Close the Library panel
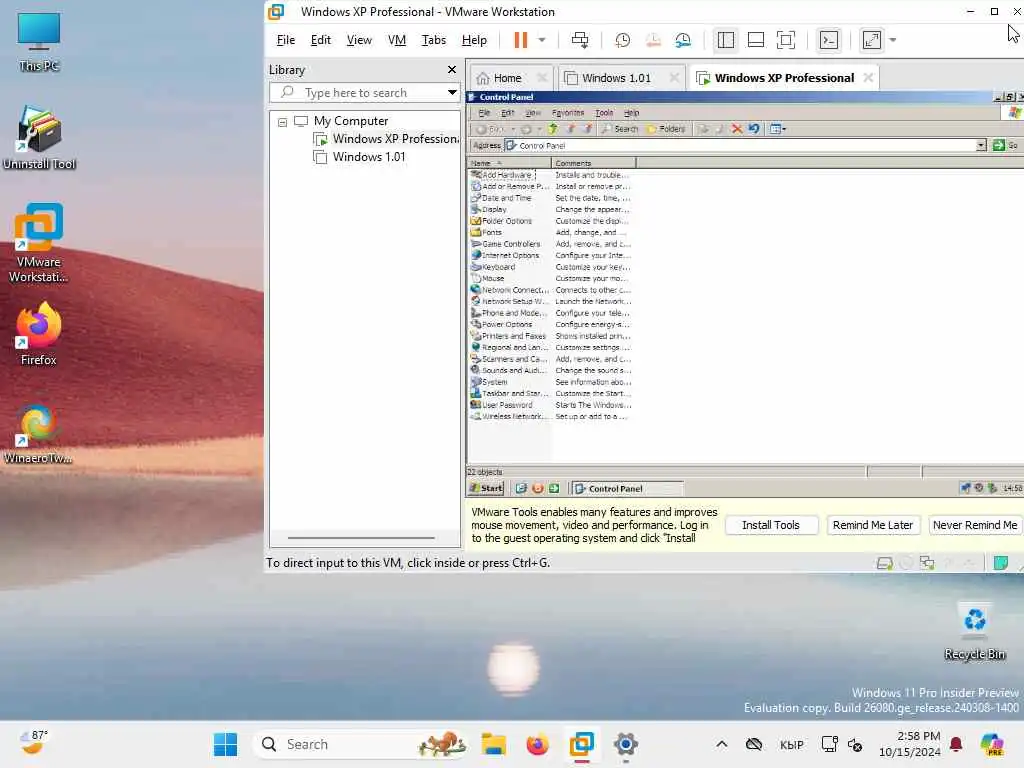Screen dimensions: 1024x768 (x=452, y=69)
